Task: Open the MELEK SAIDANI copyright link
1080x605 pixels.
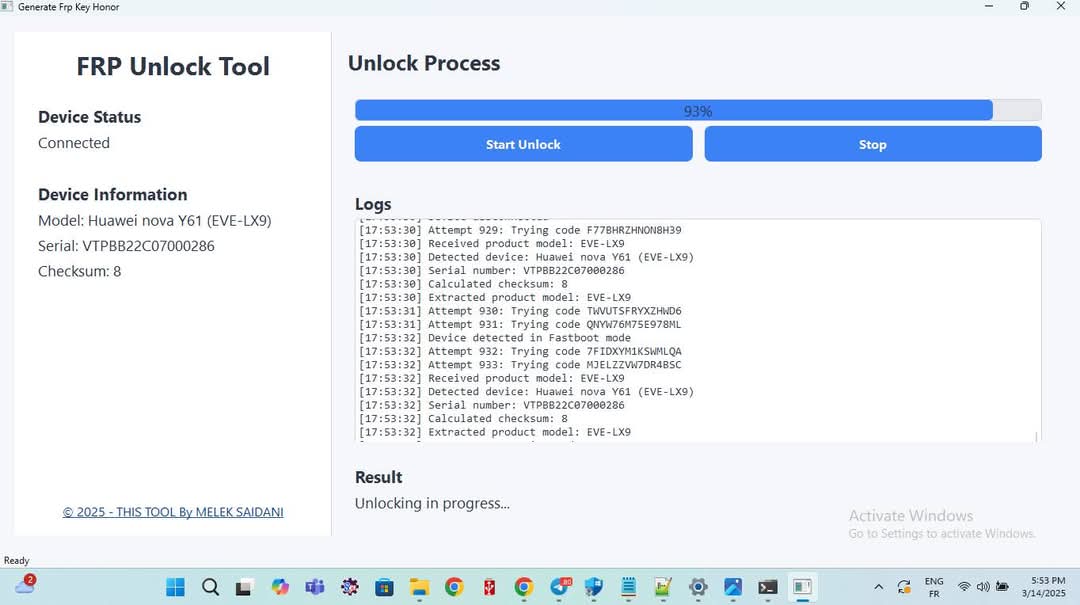Action: coord(173,512)
